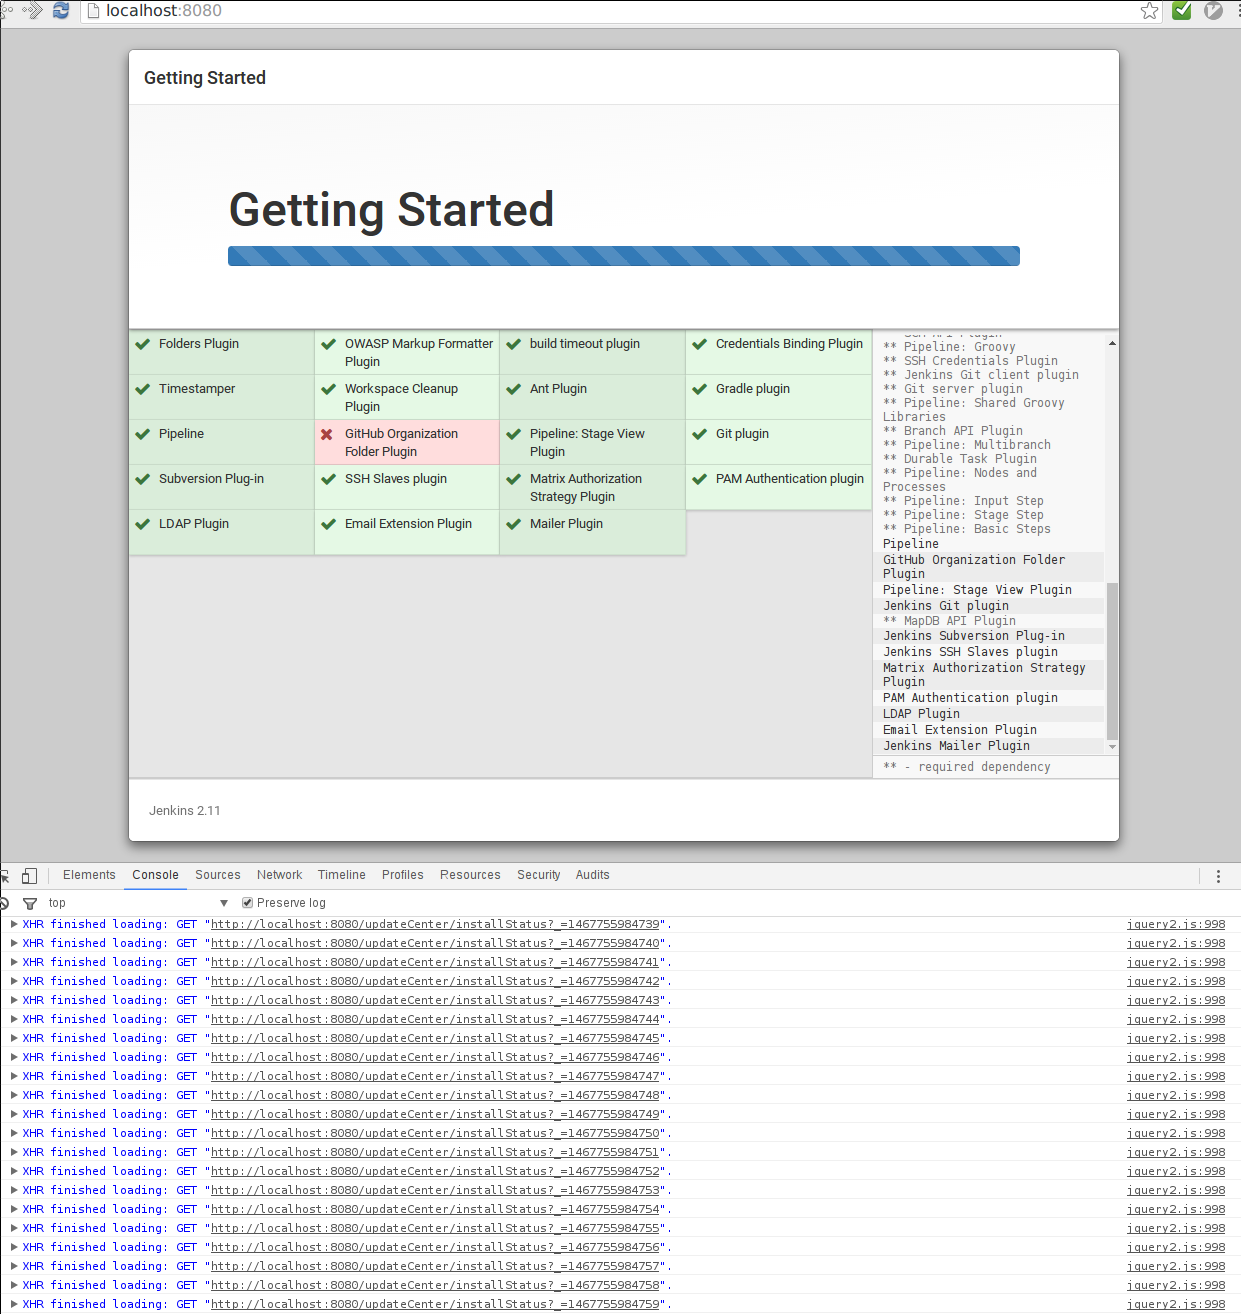1241x1314 pixels.
Task: Reload the page with the refresh icon
Action: pos(61,11)
